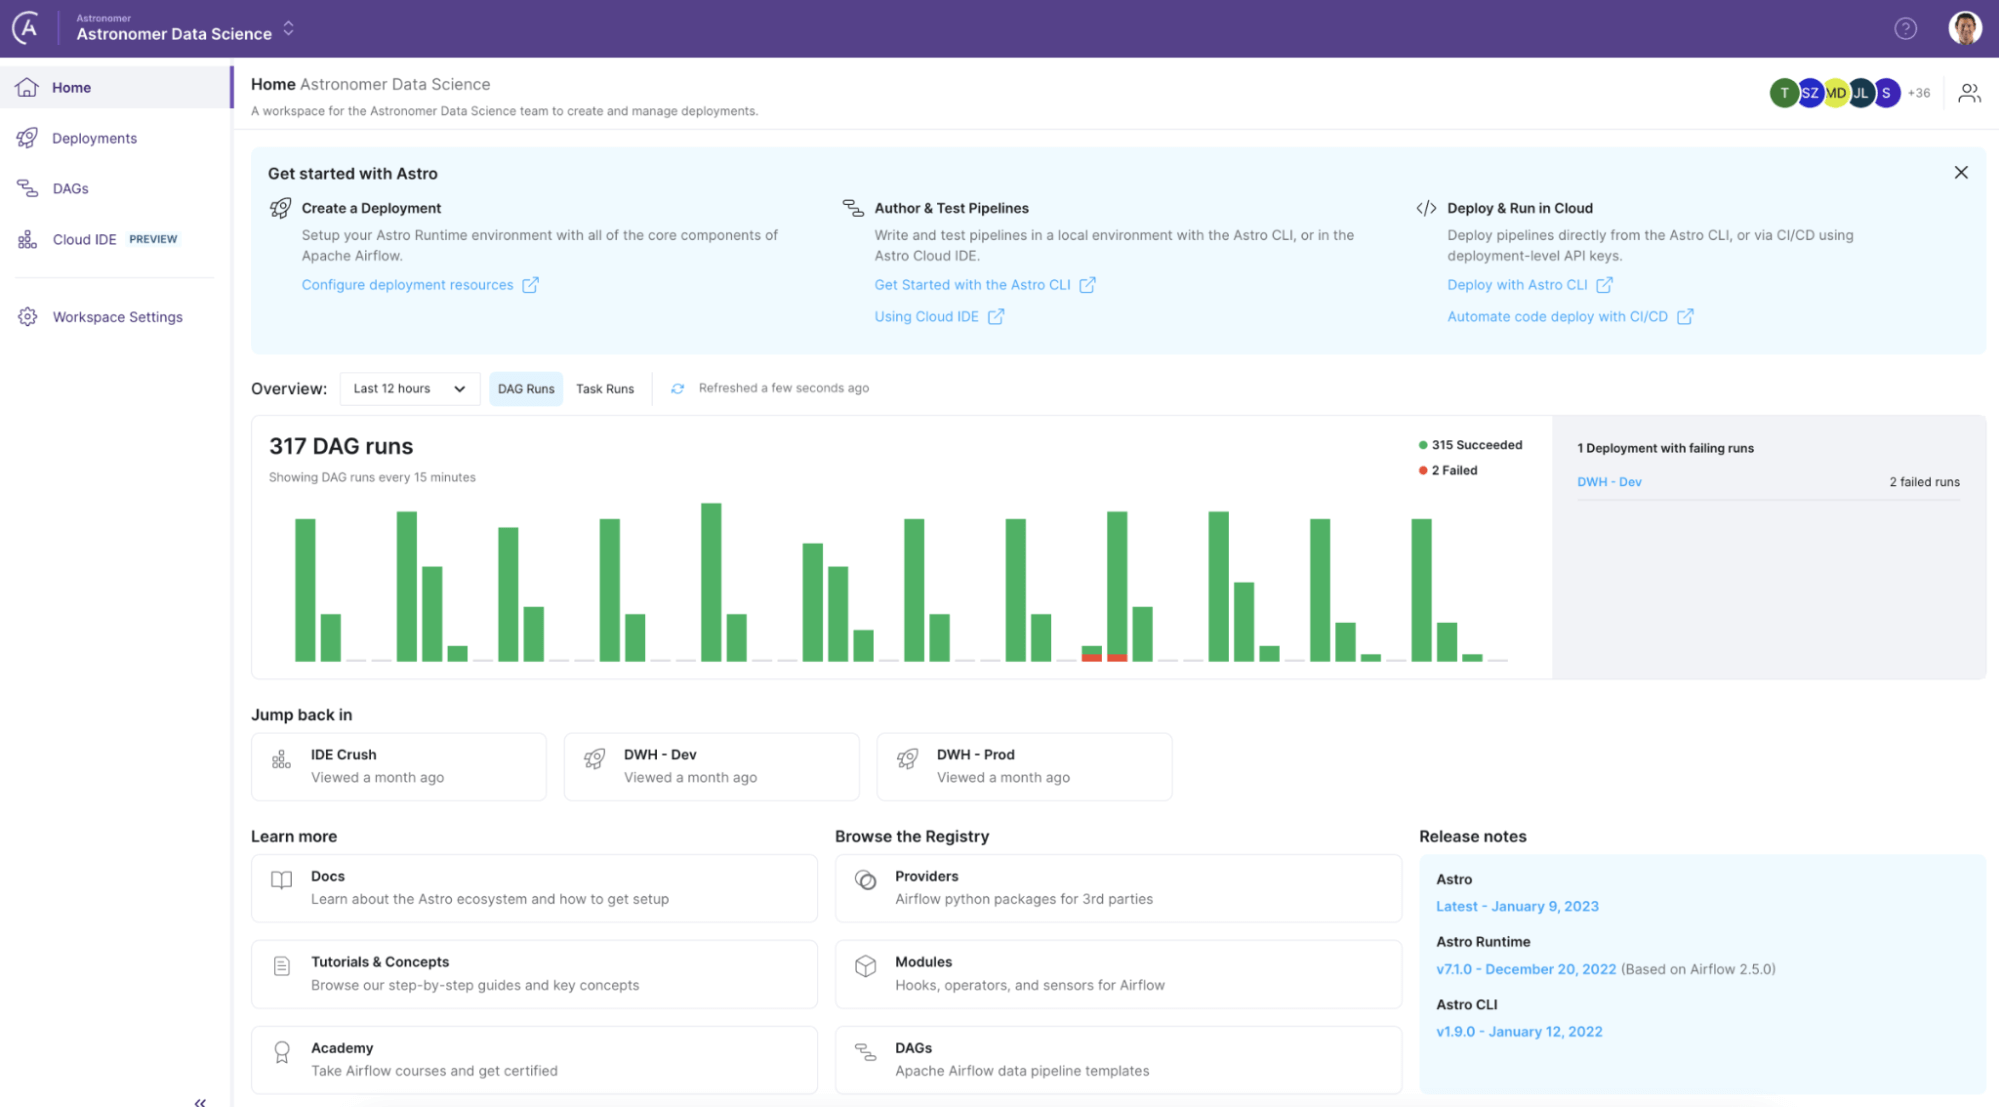Open the workspace switcher chevrons
This screenshot has width=1999, height=1107.
(x=288, y=28)
